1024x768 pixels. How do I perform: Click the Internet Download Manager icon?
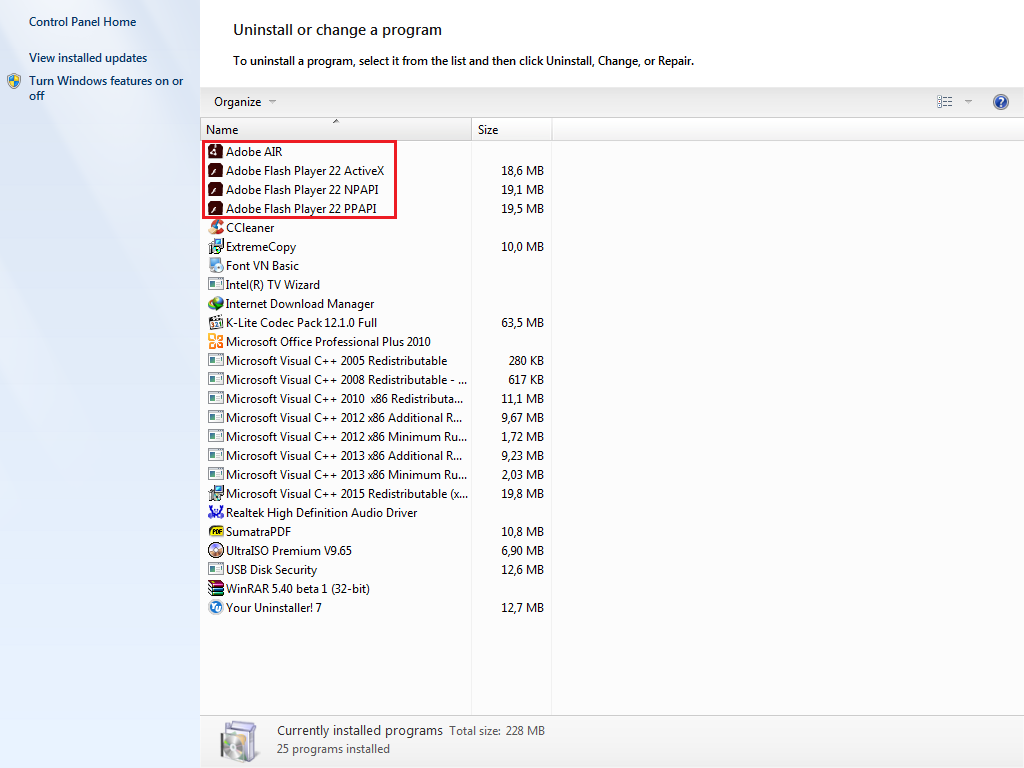click(x=216, y=304)
